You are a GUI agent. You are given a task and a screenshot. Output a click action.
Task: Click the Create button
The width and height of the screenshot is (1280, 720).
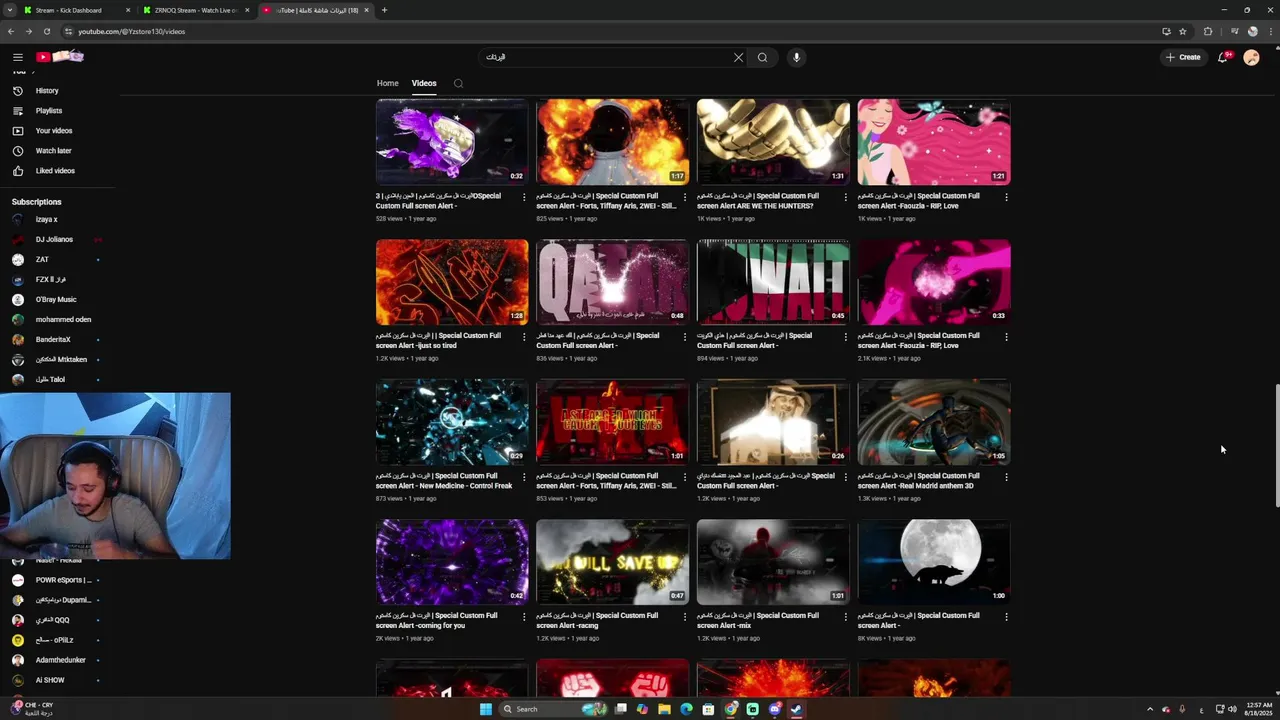click(x=1183, y=57)
